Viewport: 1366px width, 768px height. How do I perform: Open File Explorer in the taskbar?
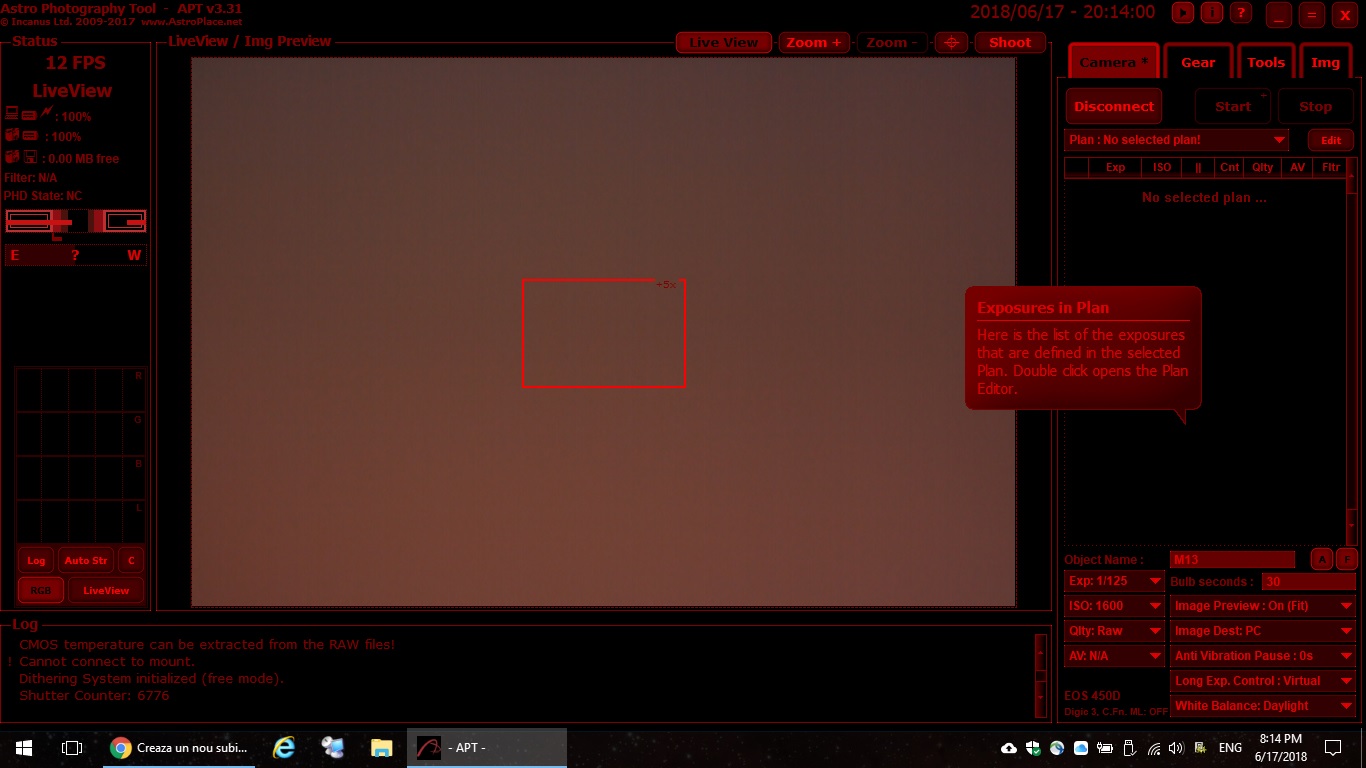pos(381,748)
